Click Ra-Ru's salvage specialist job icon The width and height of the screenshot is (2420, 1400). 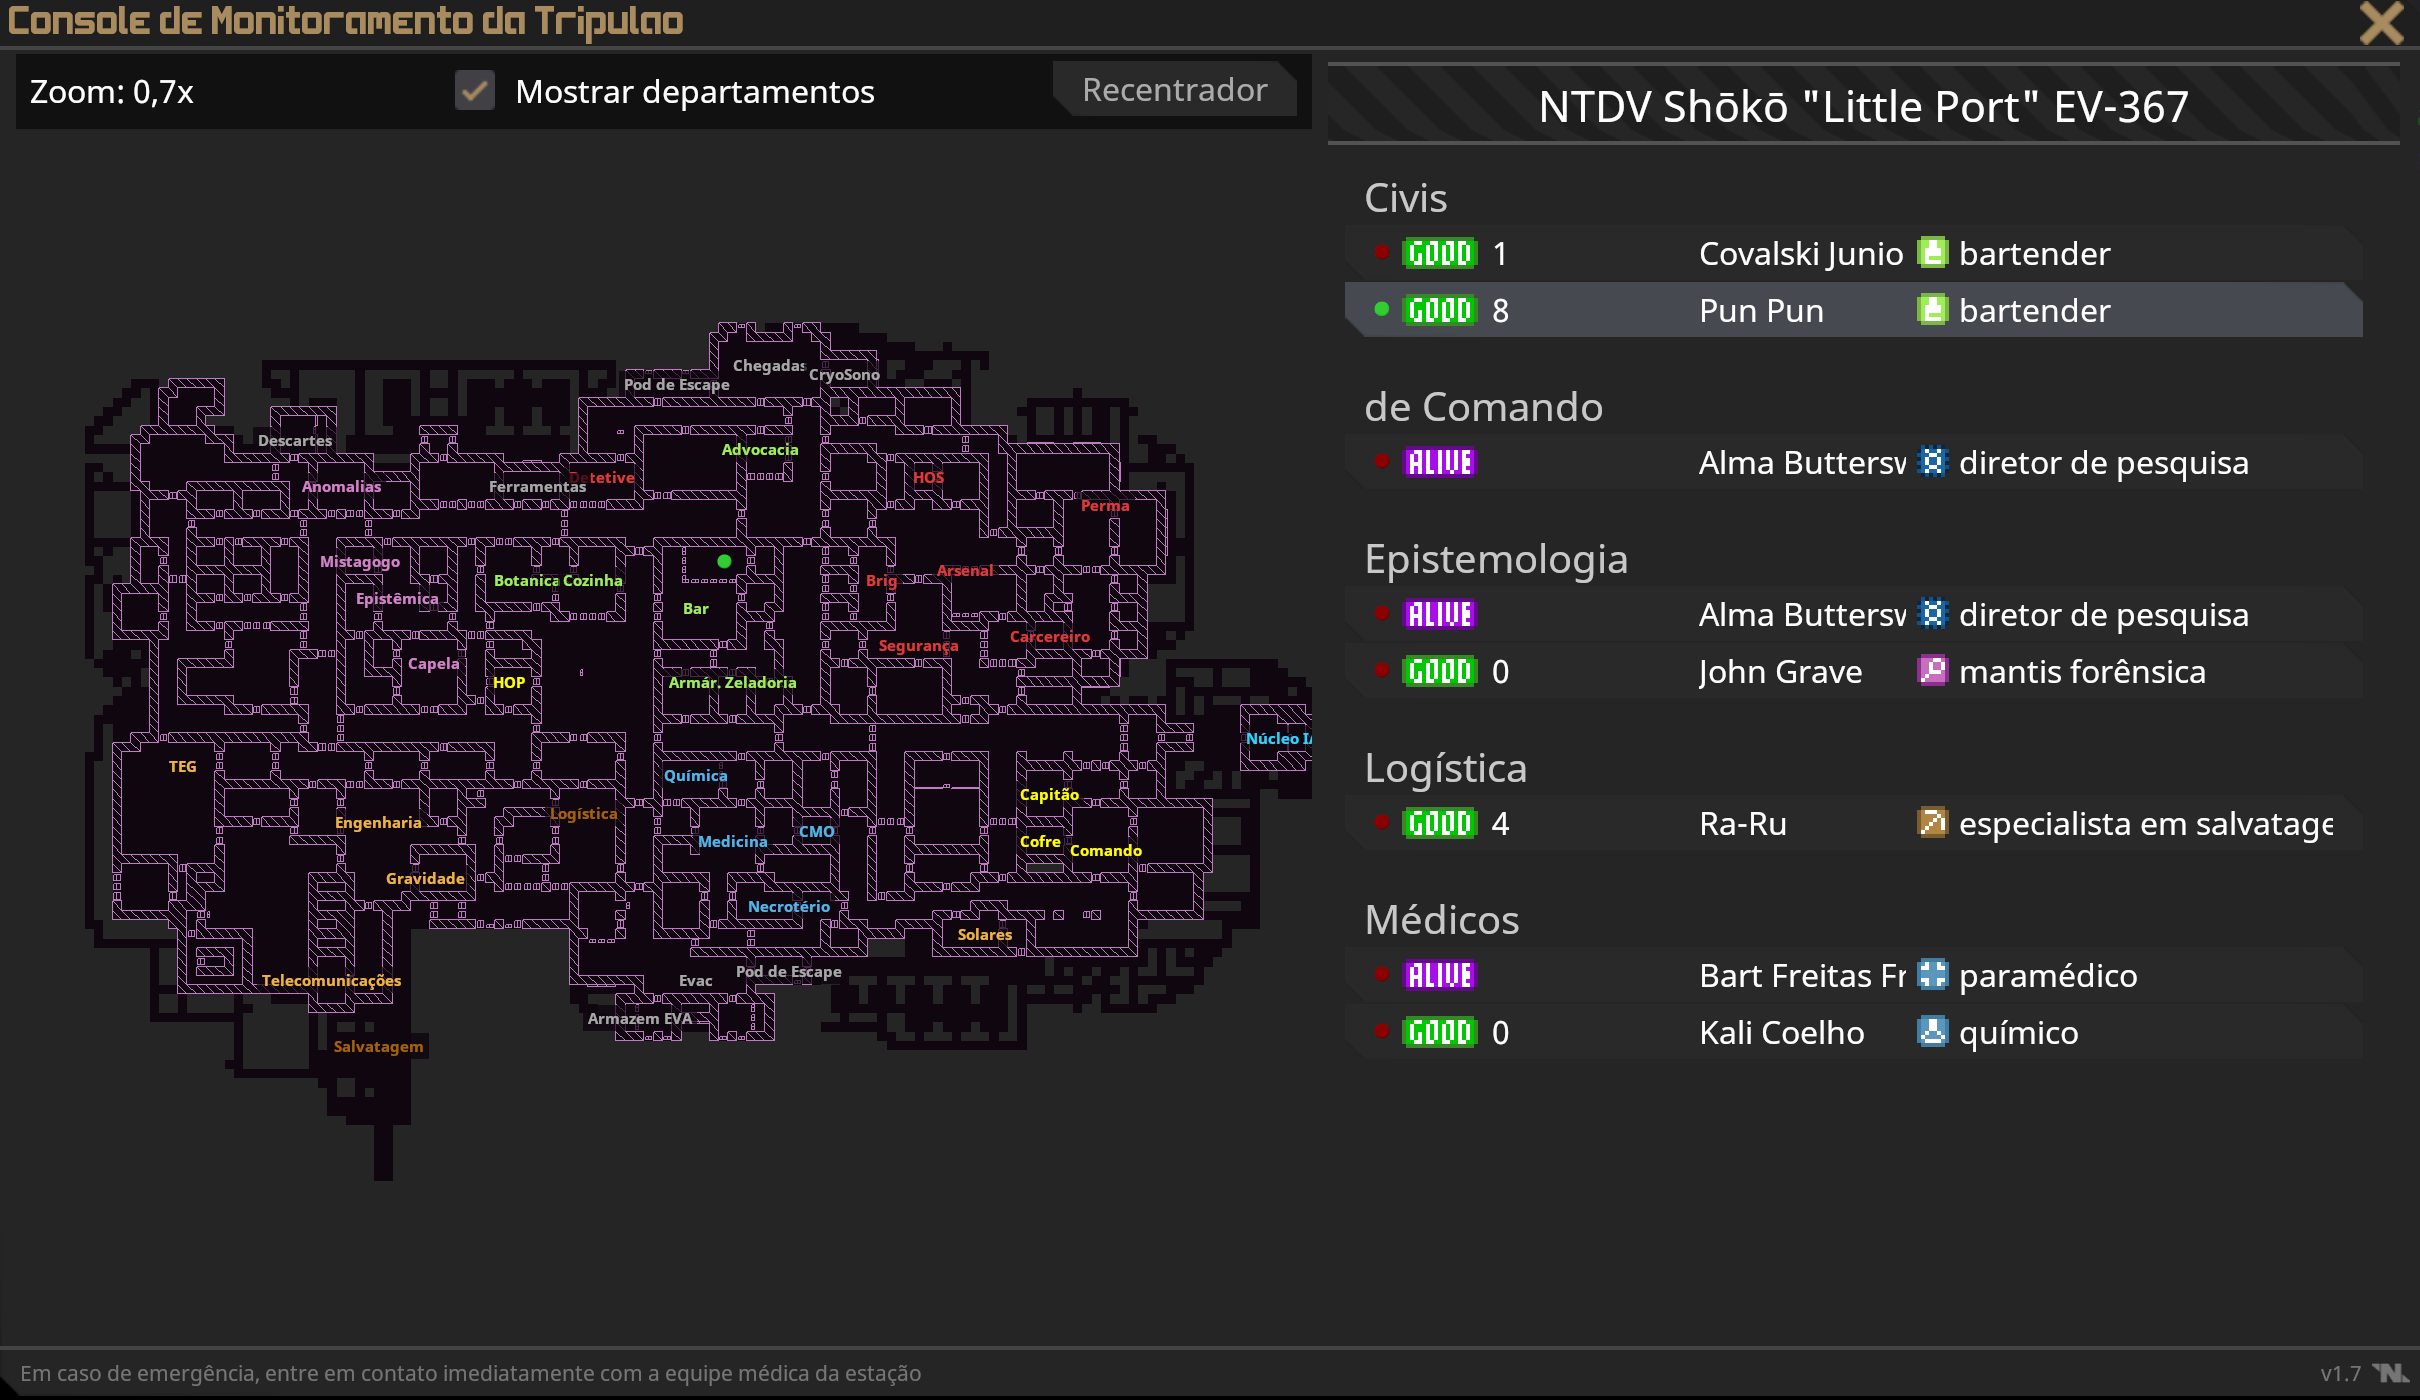(1933, 823)
